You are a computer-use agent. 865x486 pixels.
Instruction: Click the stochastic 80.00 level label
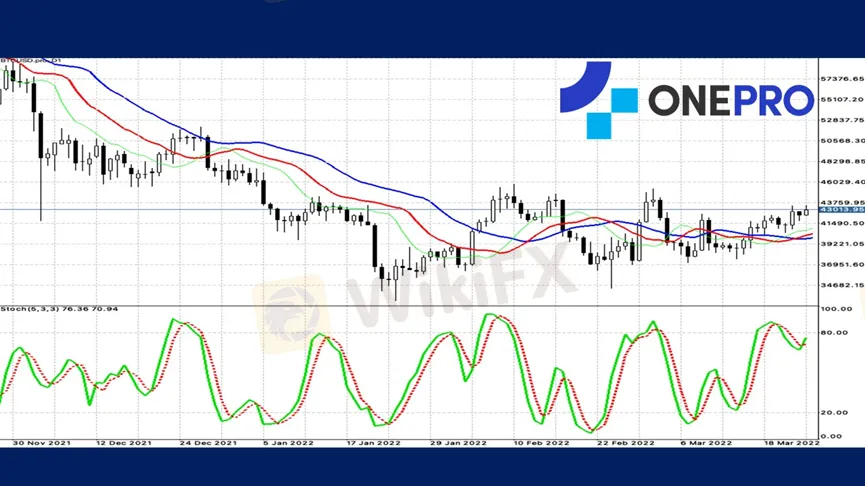click(834, 332)
